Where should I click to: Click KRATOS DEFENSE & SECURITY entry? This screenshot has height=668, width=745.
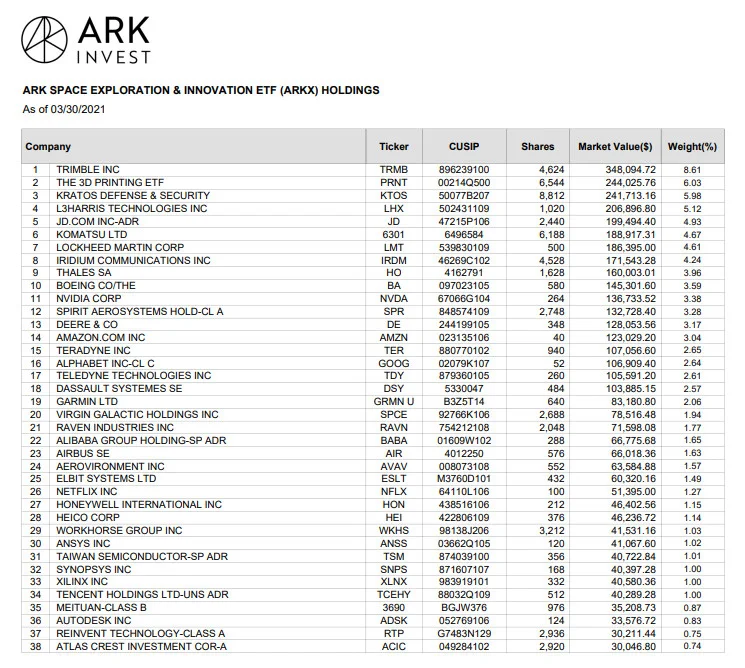pos(133,195)
